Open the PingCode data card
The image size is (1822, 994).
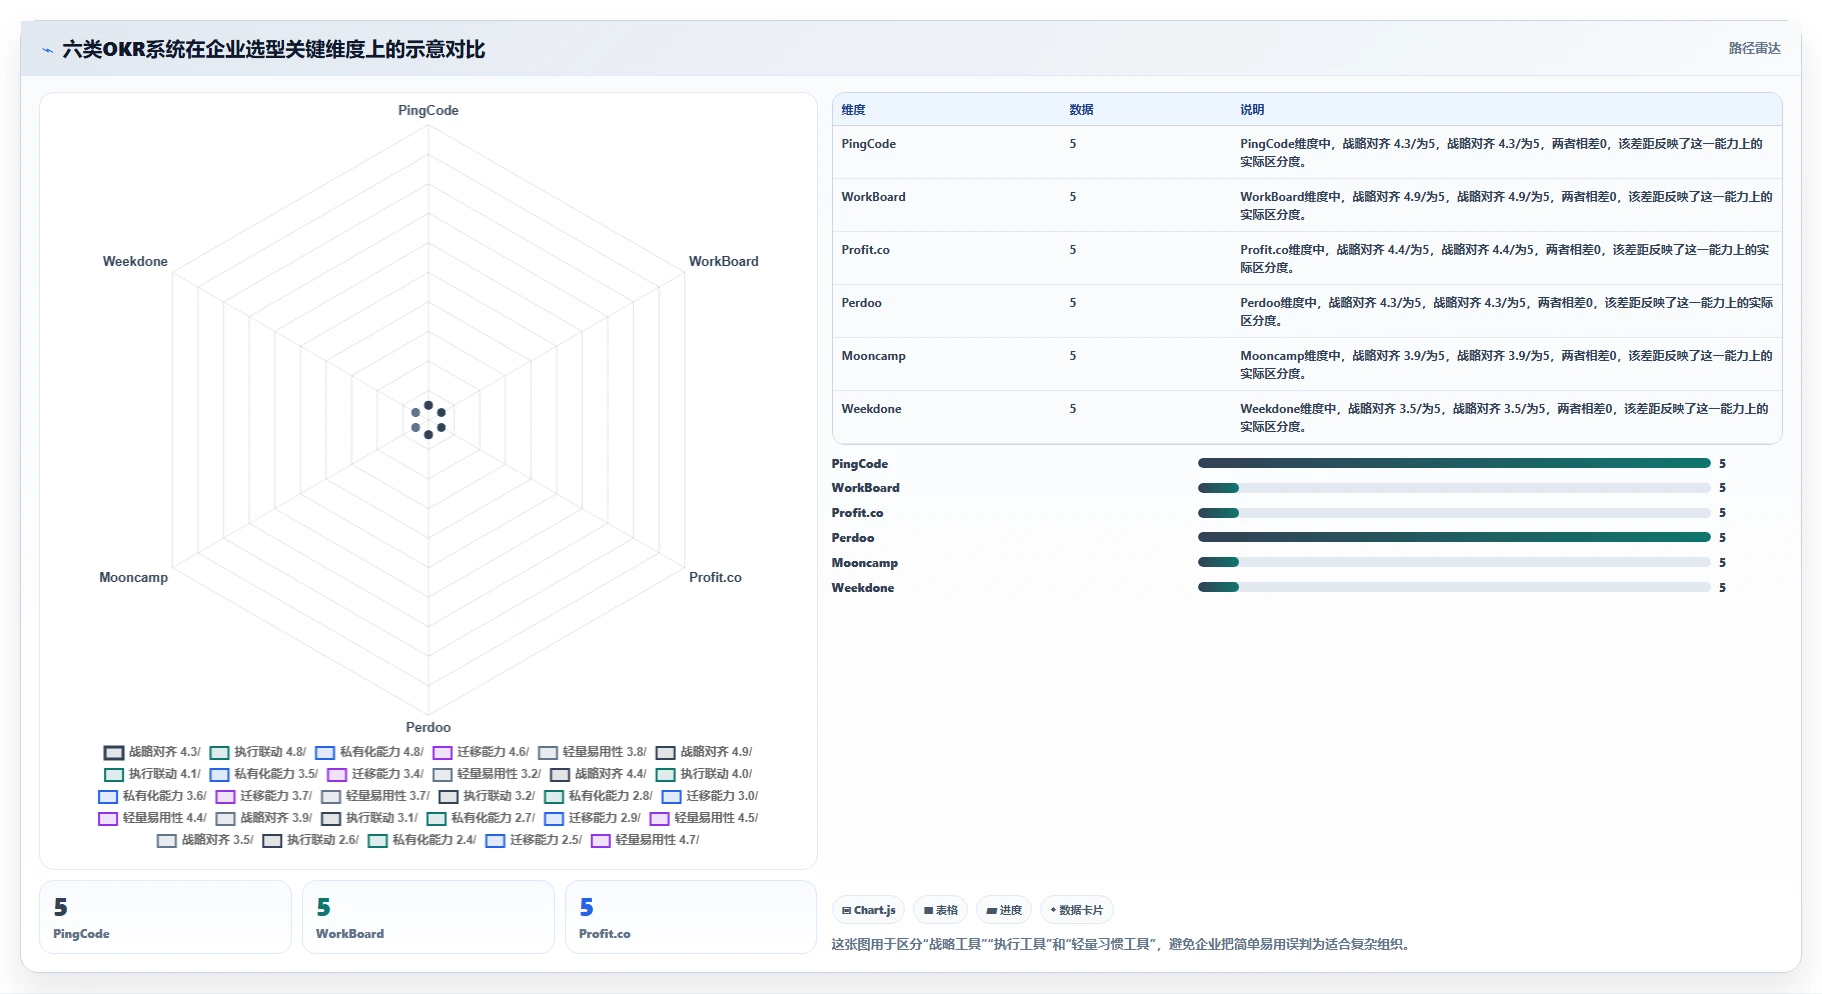[165, 917]
